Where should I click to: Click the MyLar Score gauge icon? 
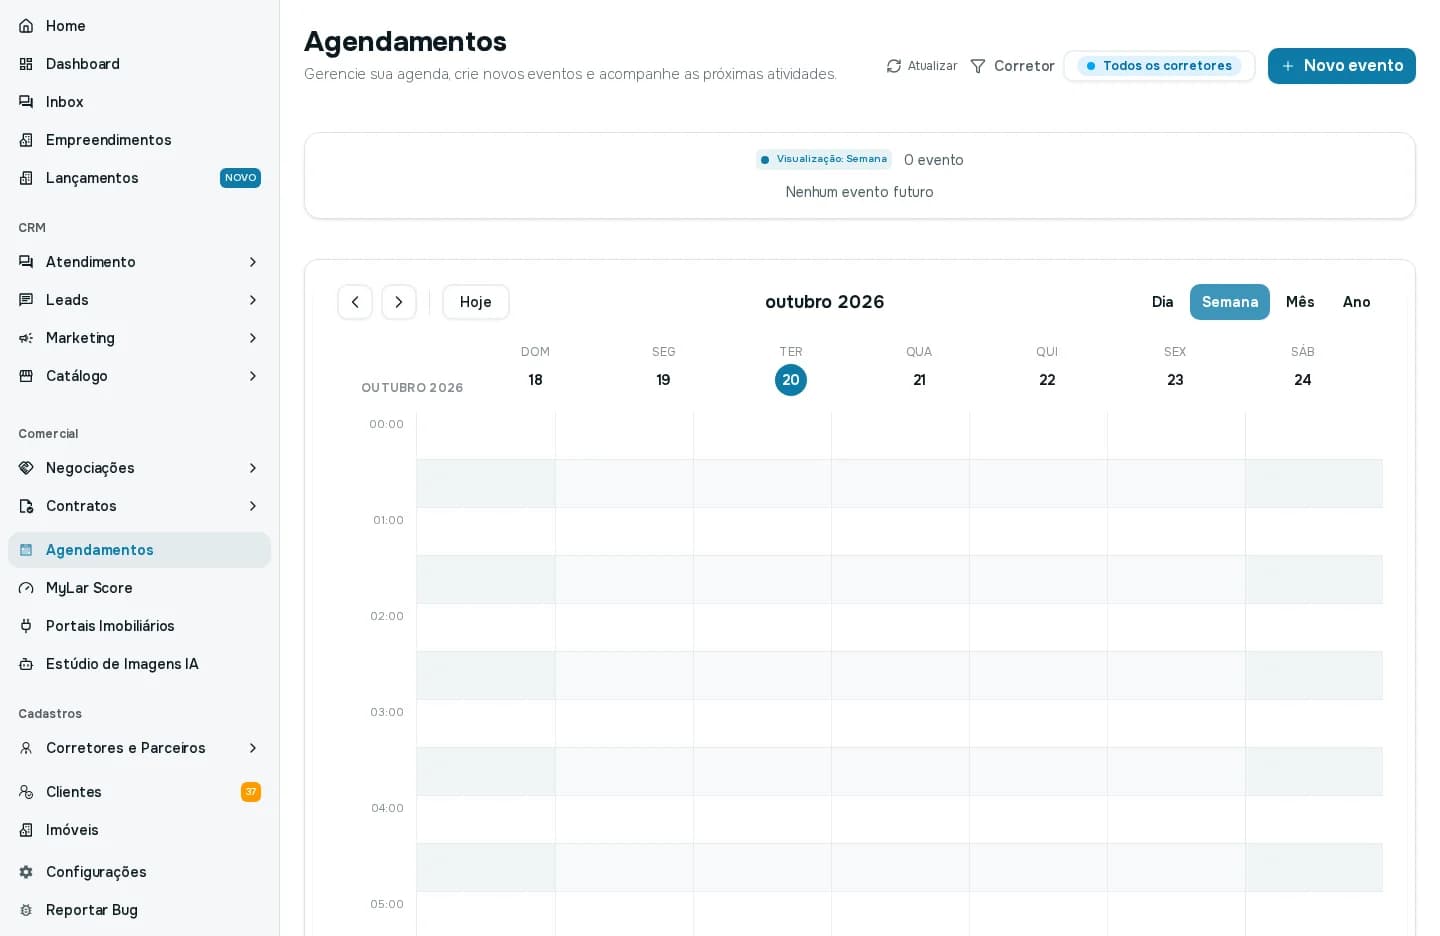(x=26, y=588)
